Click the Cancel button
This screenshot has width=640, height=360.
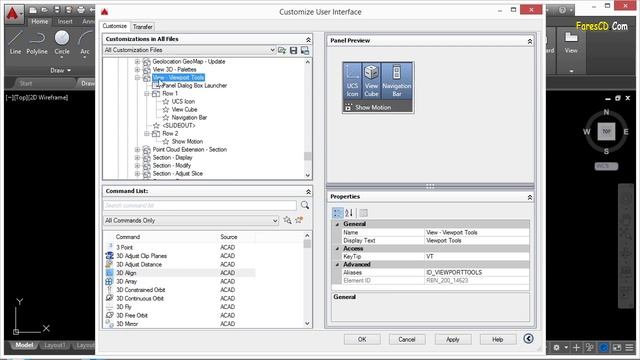407,339
